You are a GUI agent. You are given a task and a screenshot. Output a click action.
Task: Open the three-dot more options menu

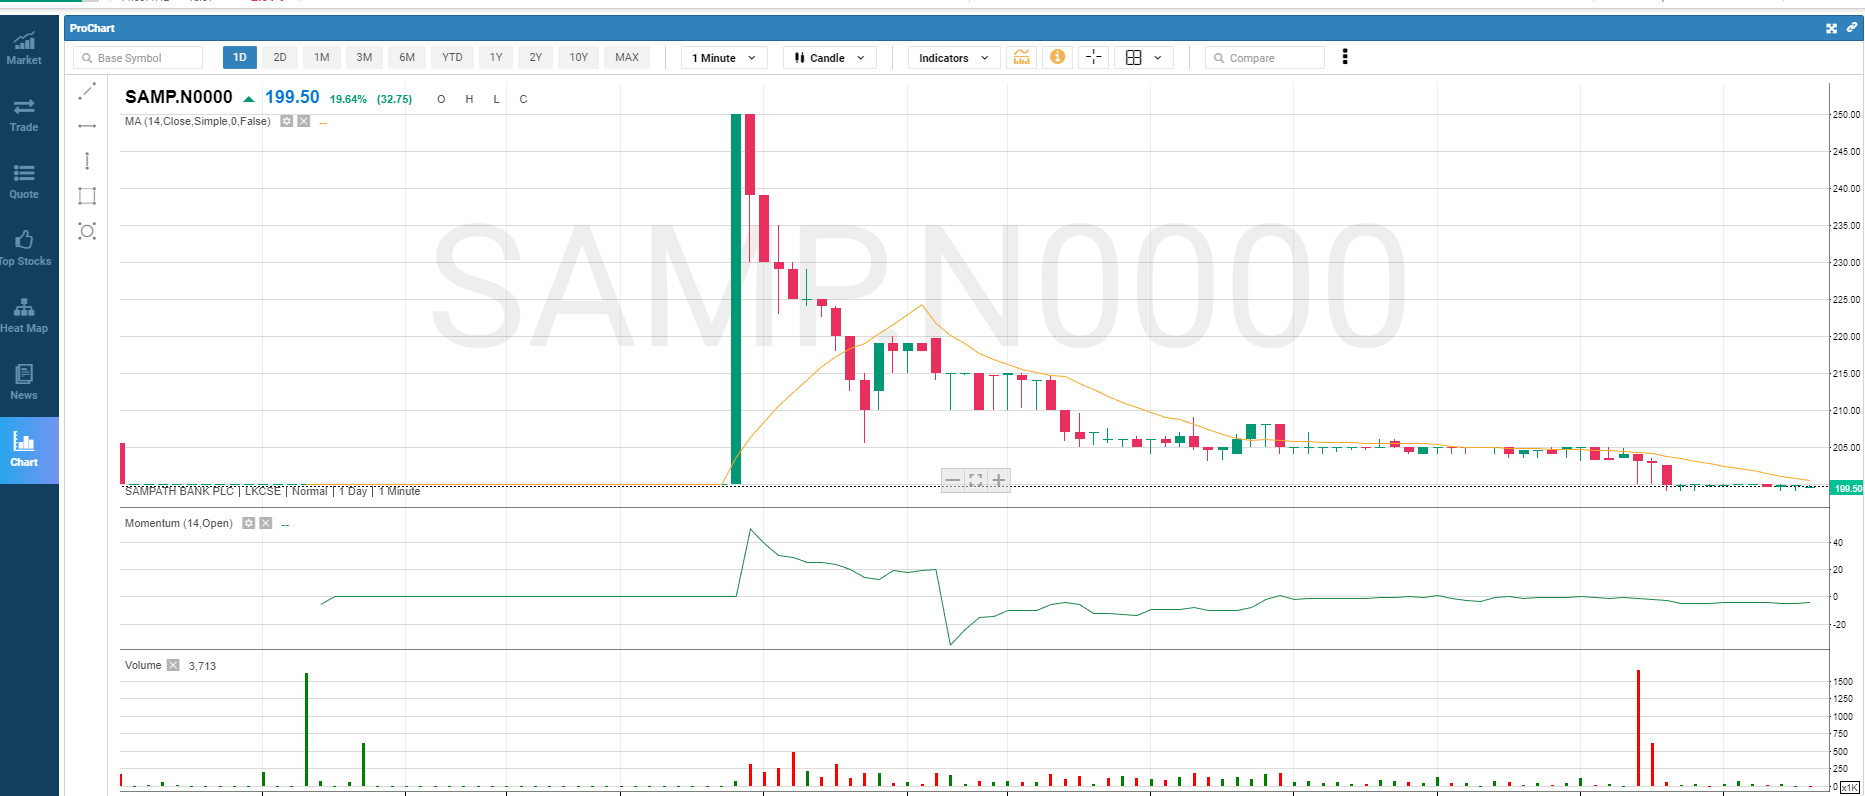[x=1345, y=57]
